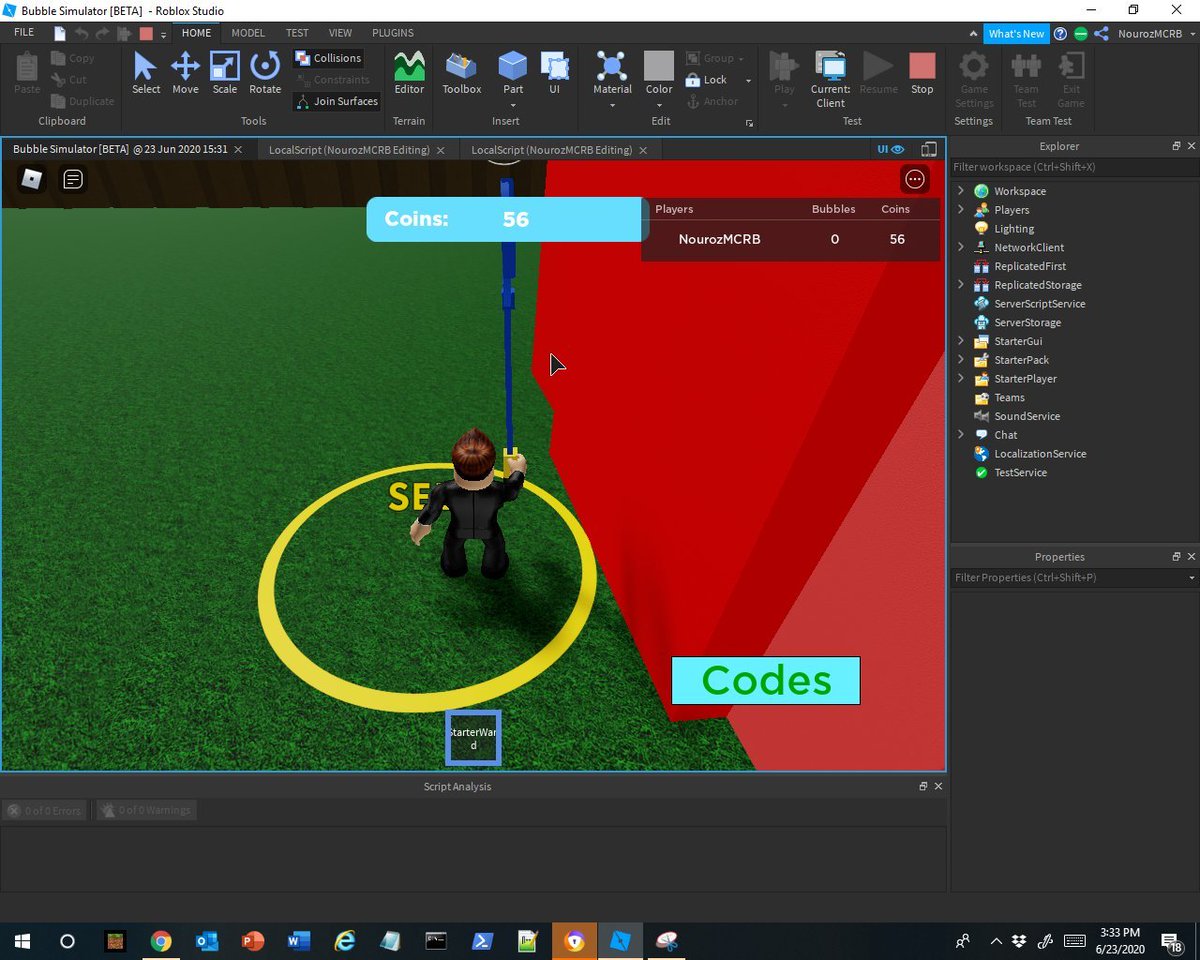
Task: Select SoundService in Explorer
Action: click(1026, 416)
